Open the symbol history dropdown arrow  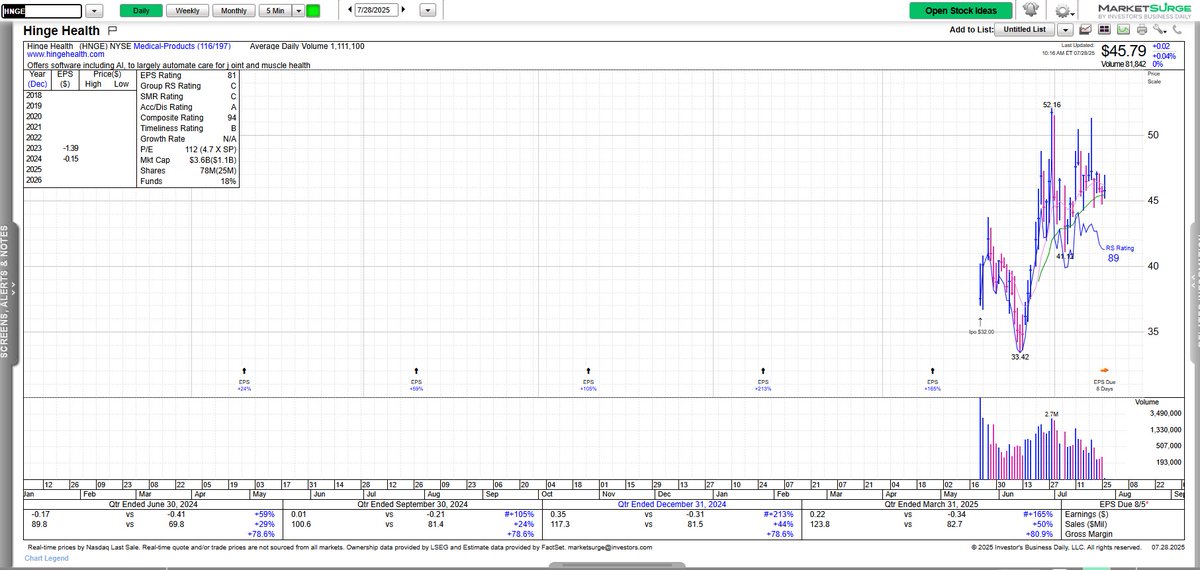pyautogui.click(x=93, y=10)
